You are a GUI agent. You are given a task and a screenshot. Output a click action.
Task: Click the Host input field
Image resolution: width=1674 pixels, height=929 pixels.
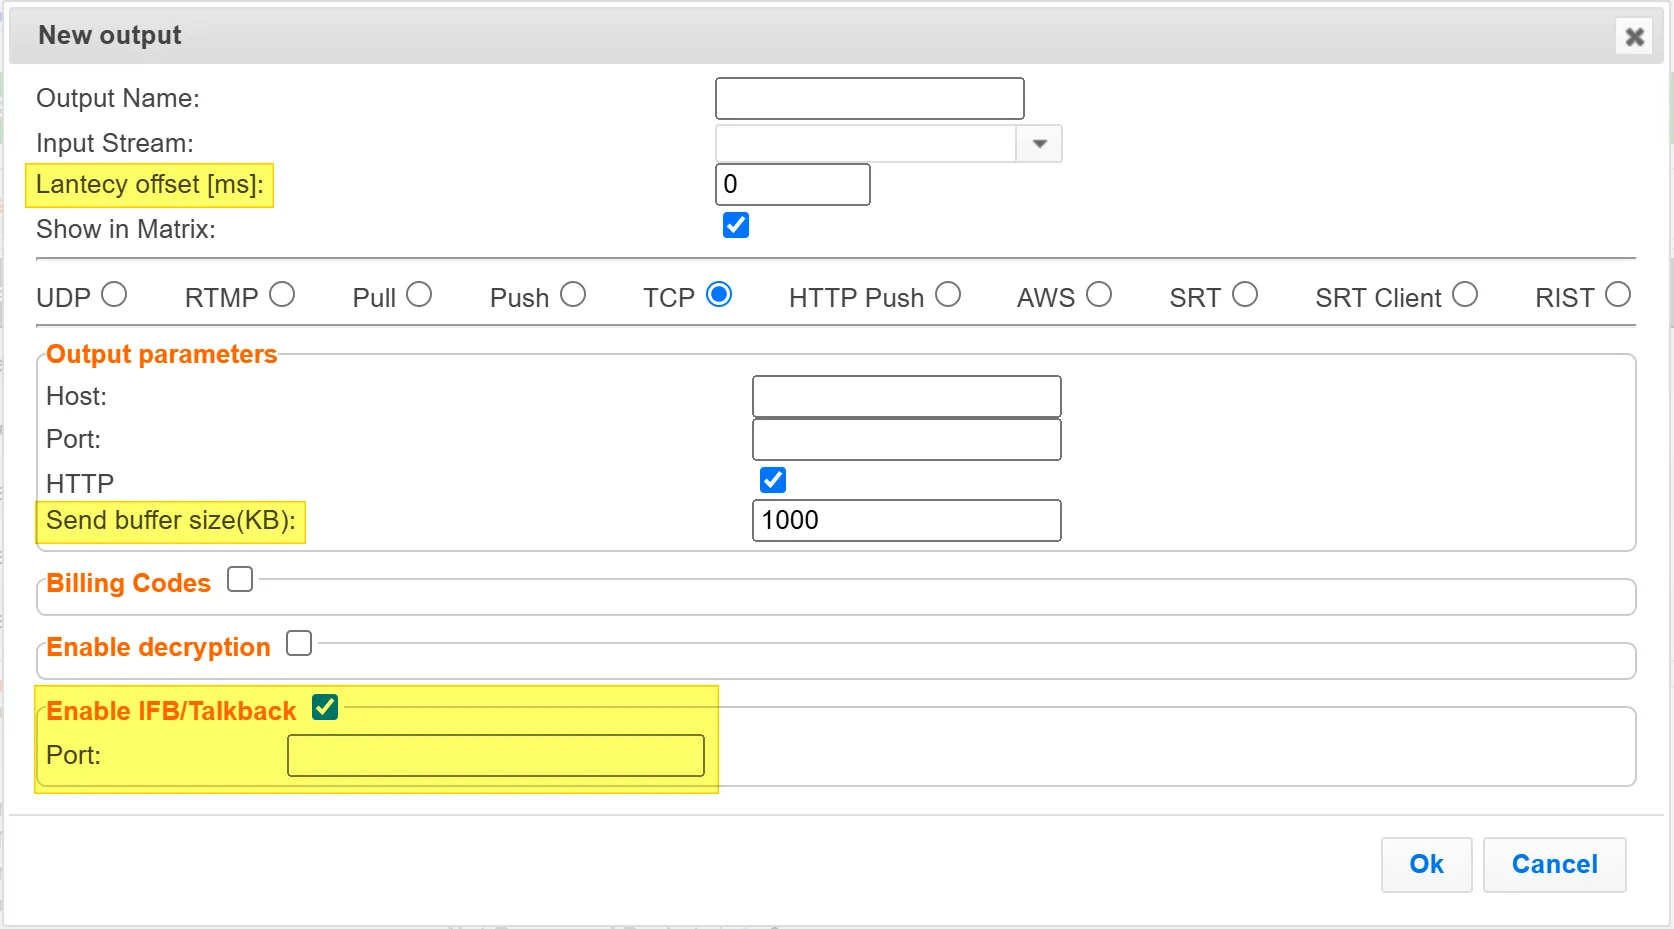pos(906,396)
